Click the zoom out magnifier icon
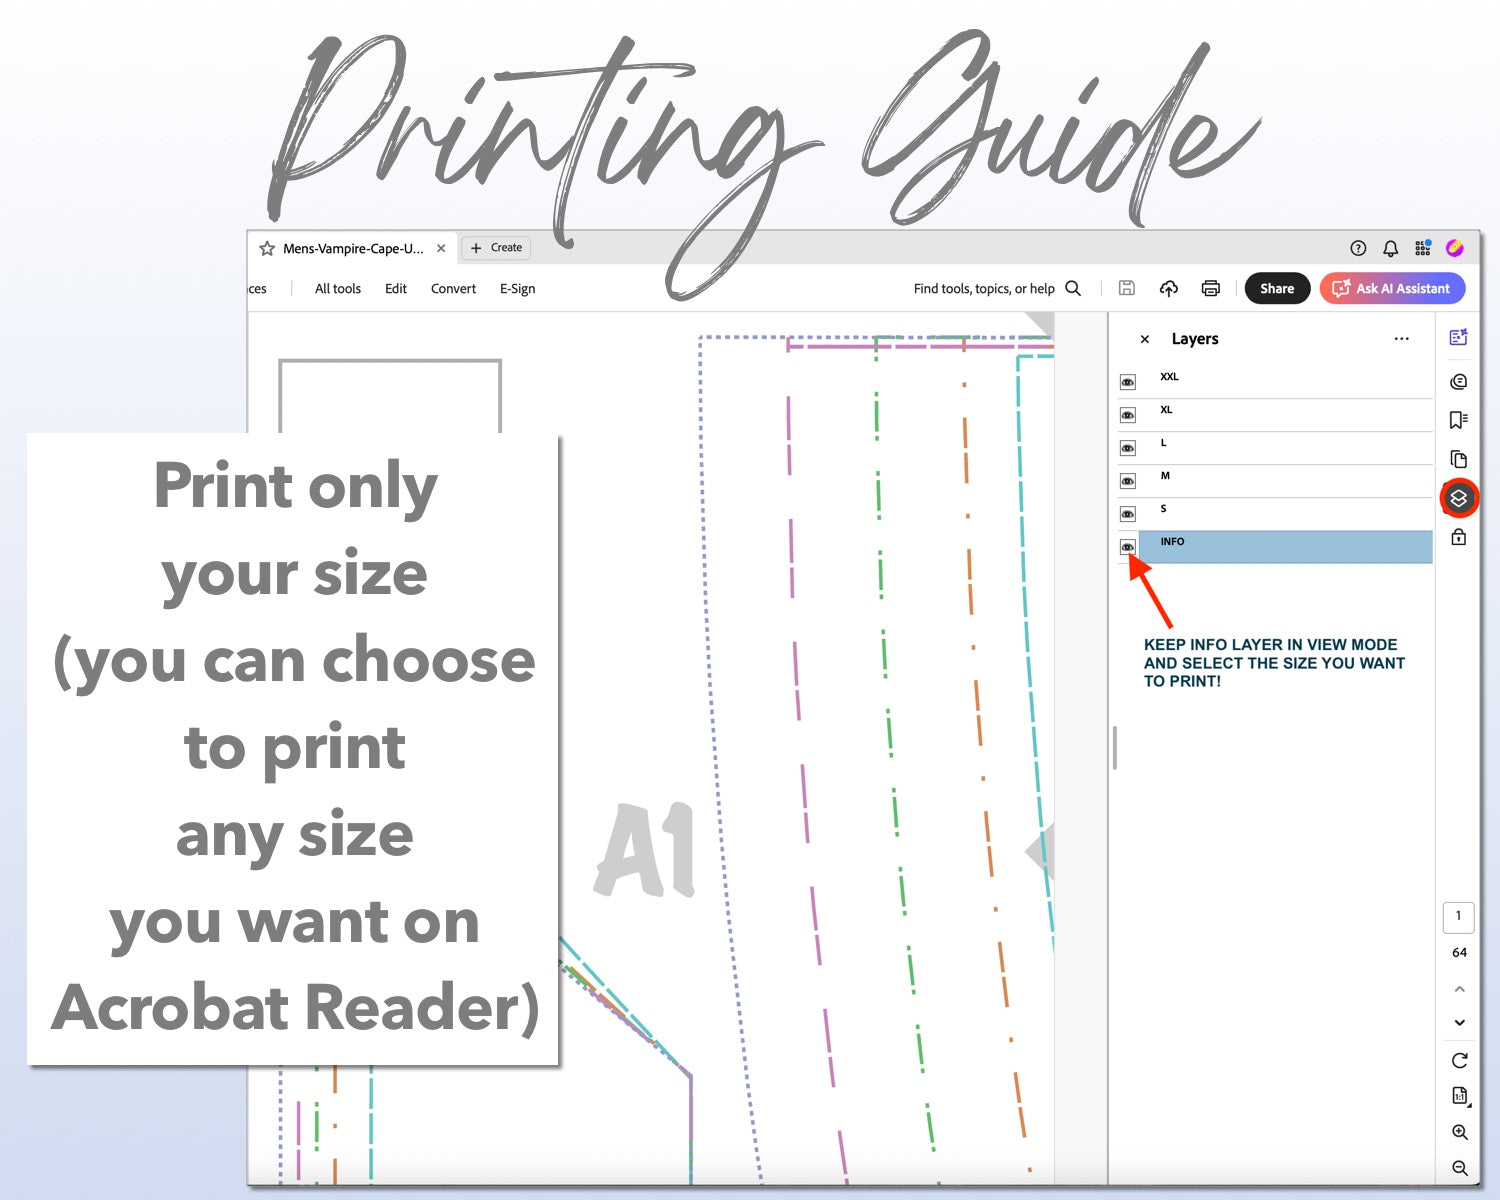 [x=1459, y=1168]
